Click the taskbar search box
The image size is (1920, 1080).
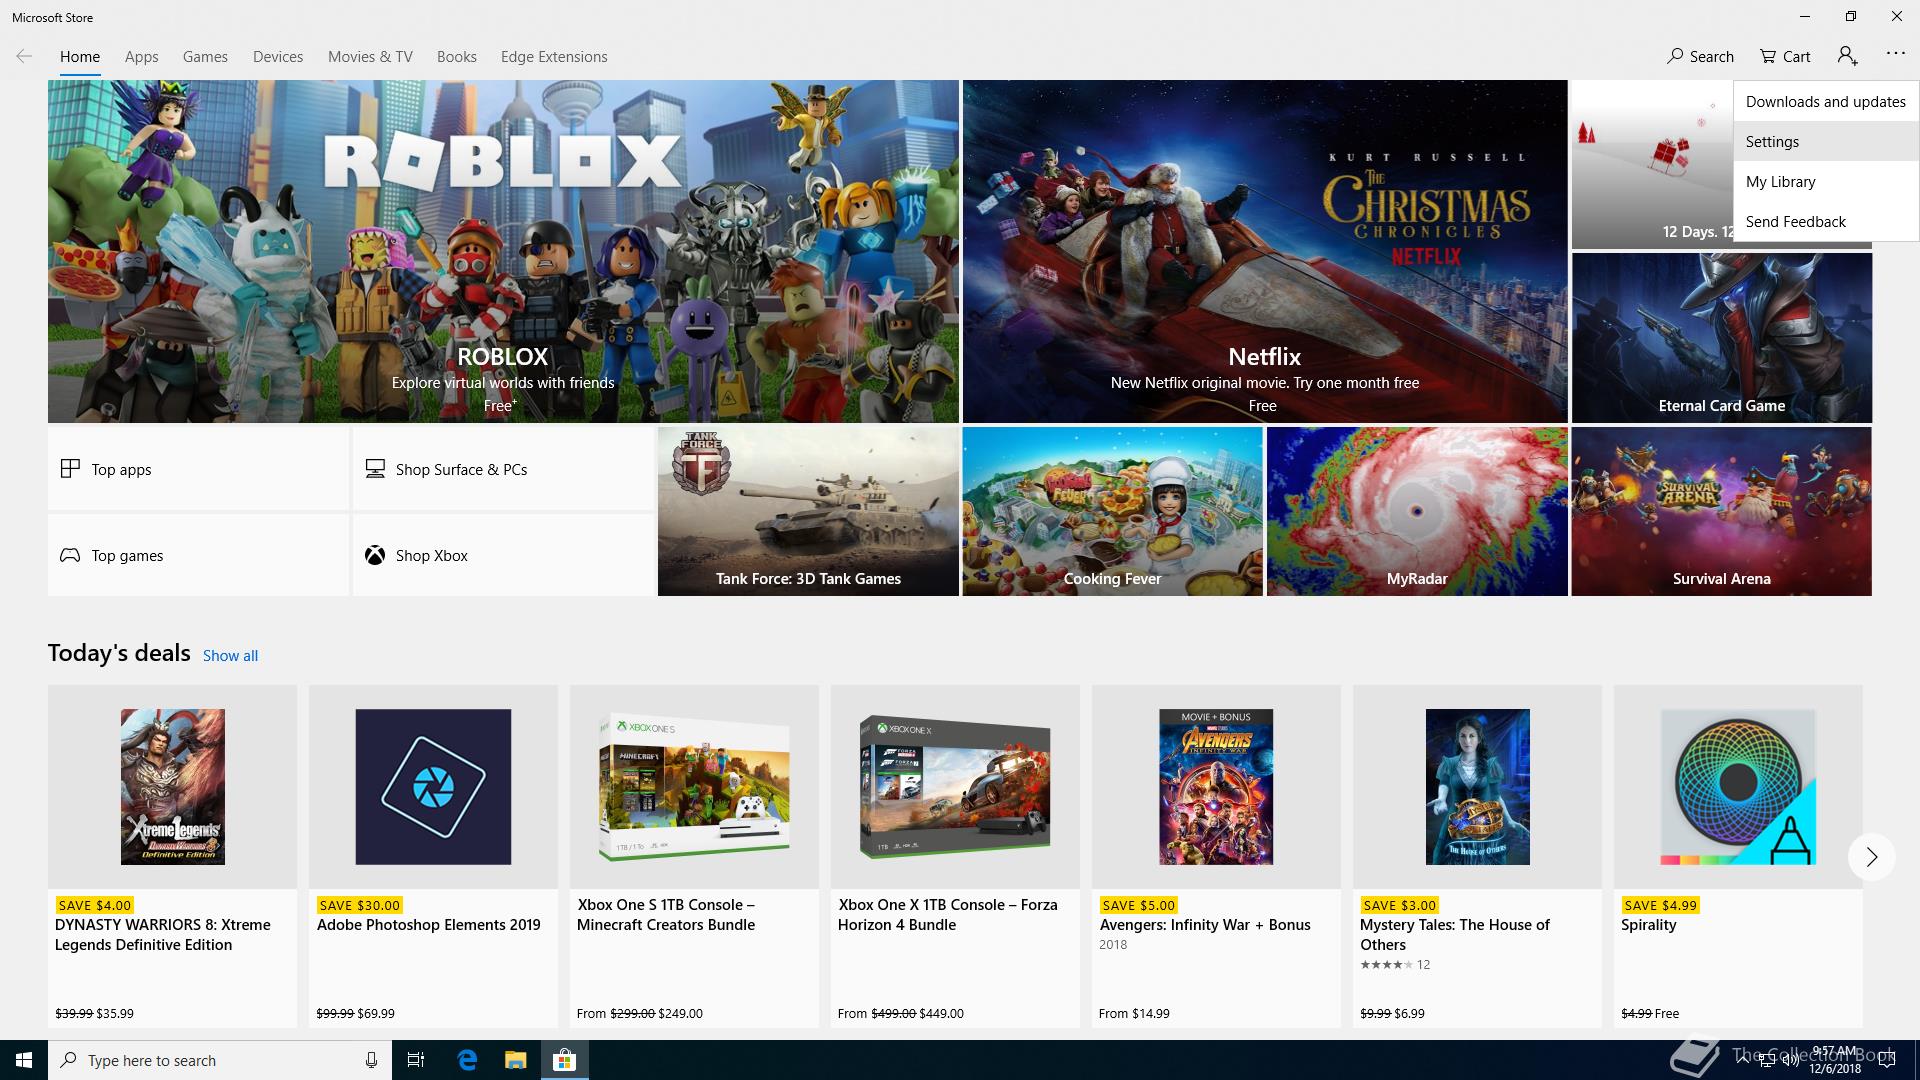tap(220, 1060)
